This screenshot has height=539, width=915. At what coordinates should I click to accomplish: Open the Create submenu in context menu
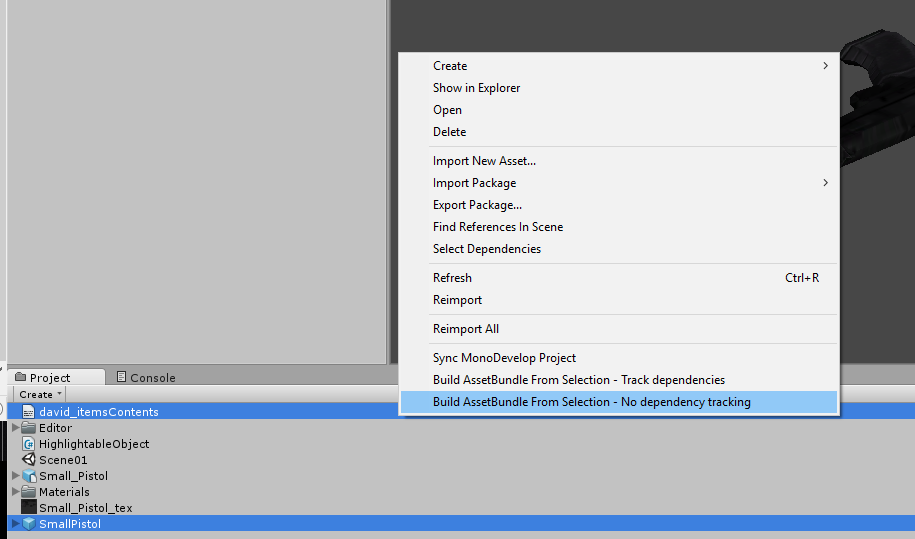click(619, 66)
